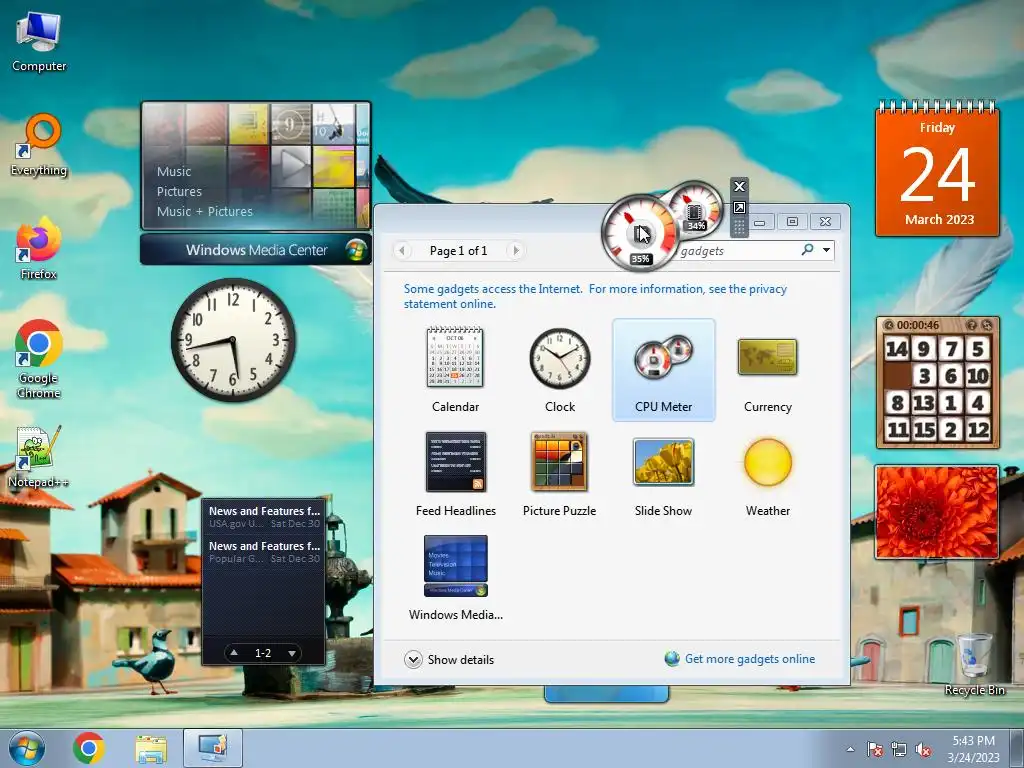Click the Page 1 of 1 label
Viewport: 1024px width, 768px height.
(x=458, y=251)
